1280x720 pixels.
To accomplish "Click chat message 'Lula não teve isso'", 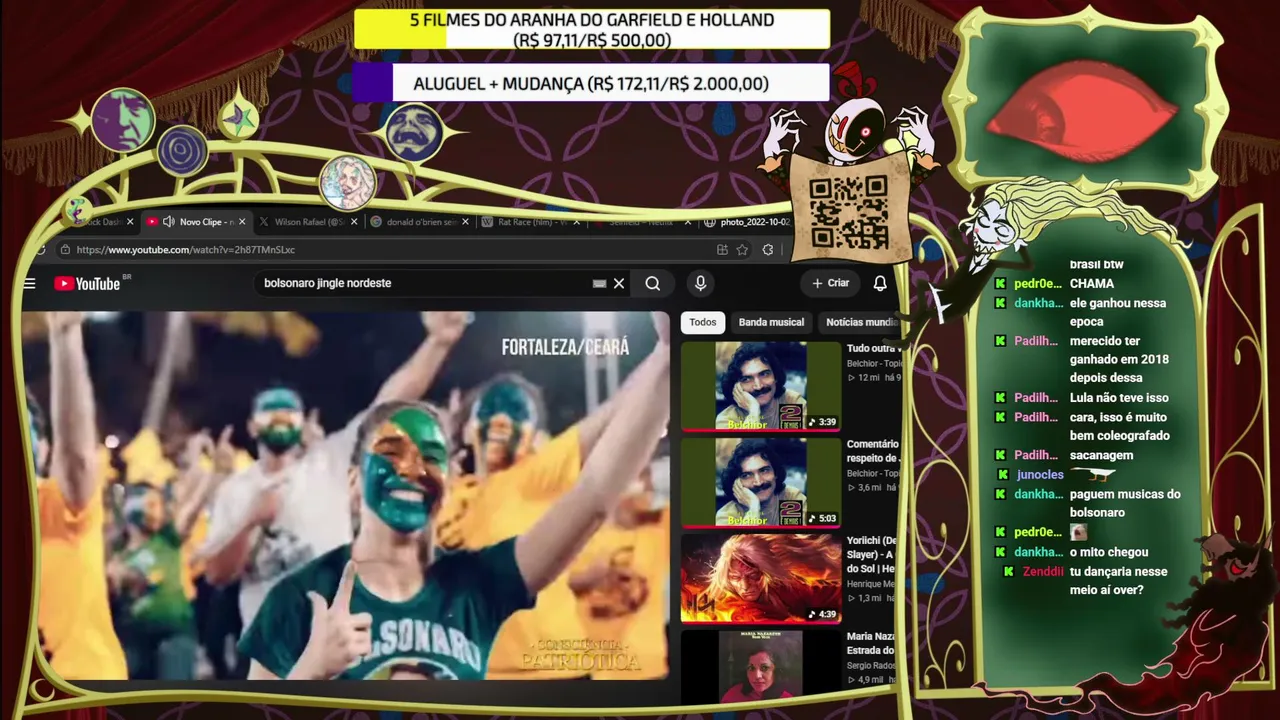I will point(1119,398).
